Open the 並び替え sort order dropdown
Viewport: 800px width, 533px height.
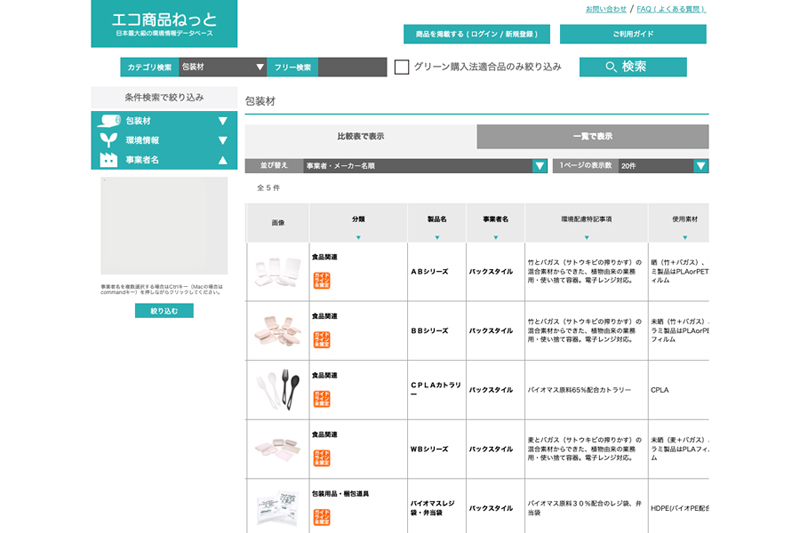[x=425, y=166]
